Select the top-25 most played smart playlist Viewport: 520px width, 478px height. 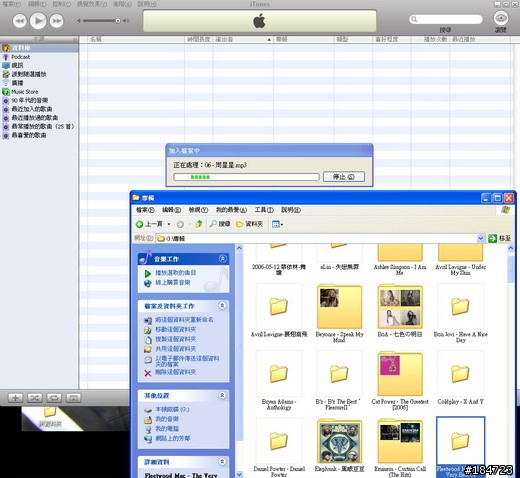pyautogui.click(x=39, y=126)
